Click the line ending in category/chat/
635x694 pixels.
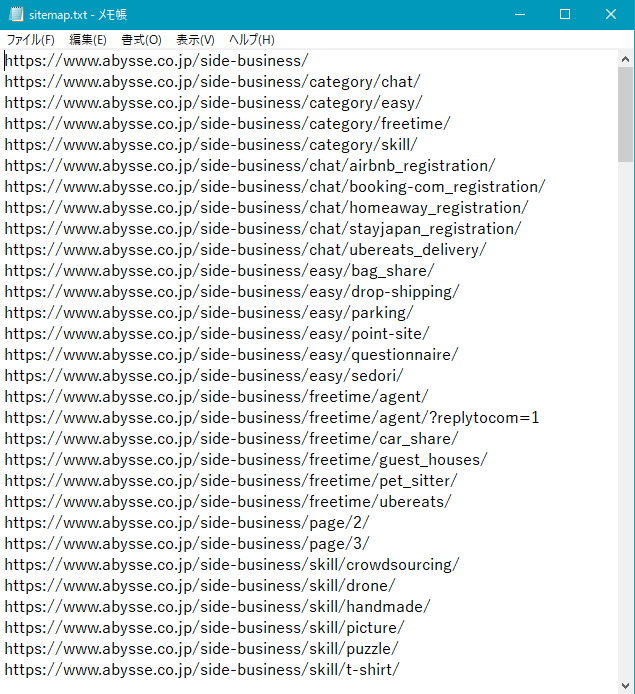click(212, 82)
